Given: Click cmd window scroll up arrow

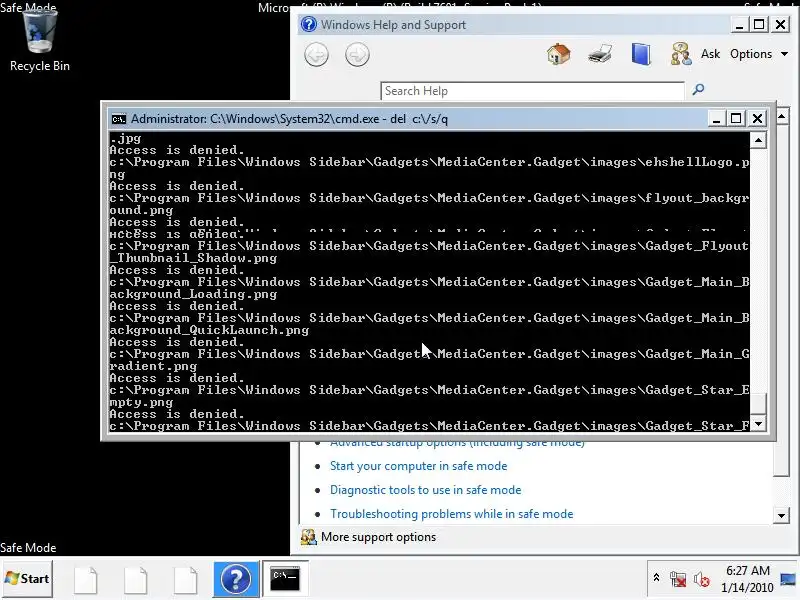Looking at the screenshot, I should pyautogui.click(x=759, y=140).
